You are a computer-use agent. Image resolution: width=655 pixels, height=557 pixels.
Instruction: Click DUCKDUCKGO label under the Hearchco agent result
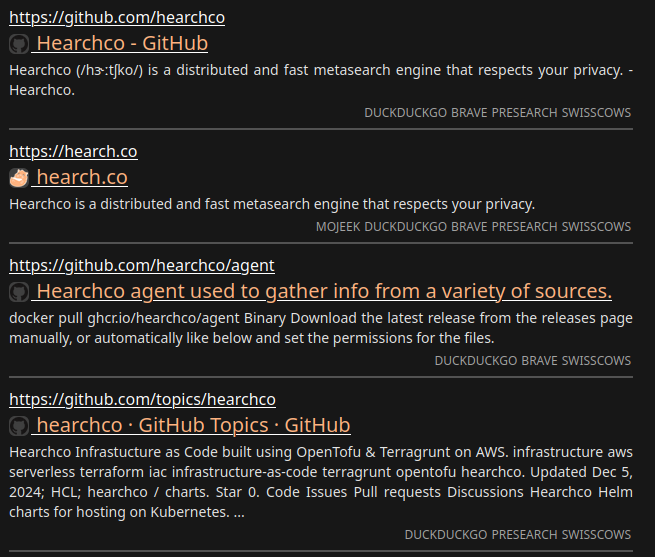tap(476, 360)
